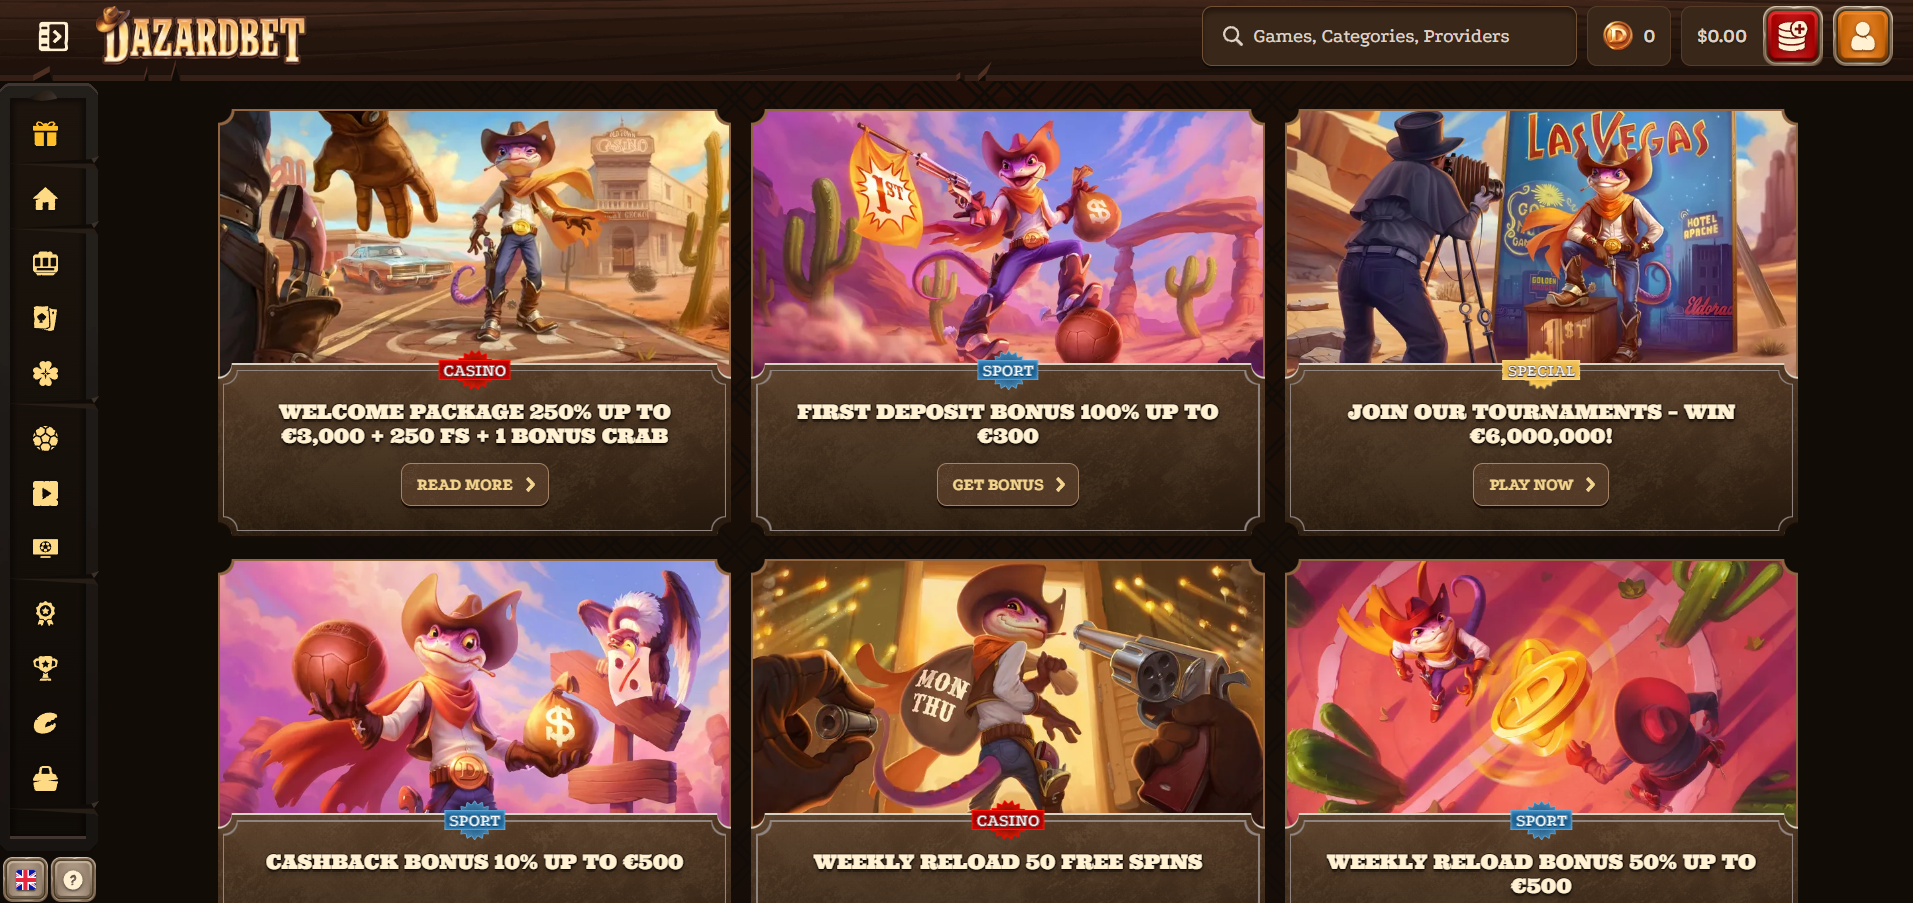The width and height of the screenshot is (1913, 903).
Task: Click the $0.00 balance display
Action: pos(1721,37)
